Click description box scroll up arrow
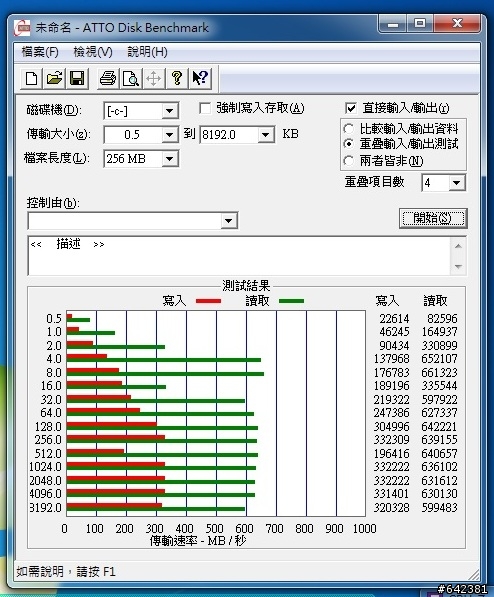Screen dimensions: 494x597 coord(459,246)
